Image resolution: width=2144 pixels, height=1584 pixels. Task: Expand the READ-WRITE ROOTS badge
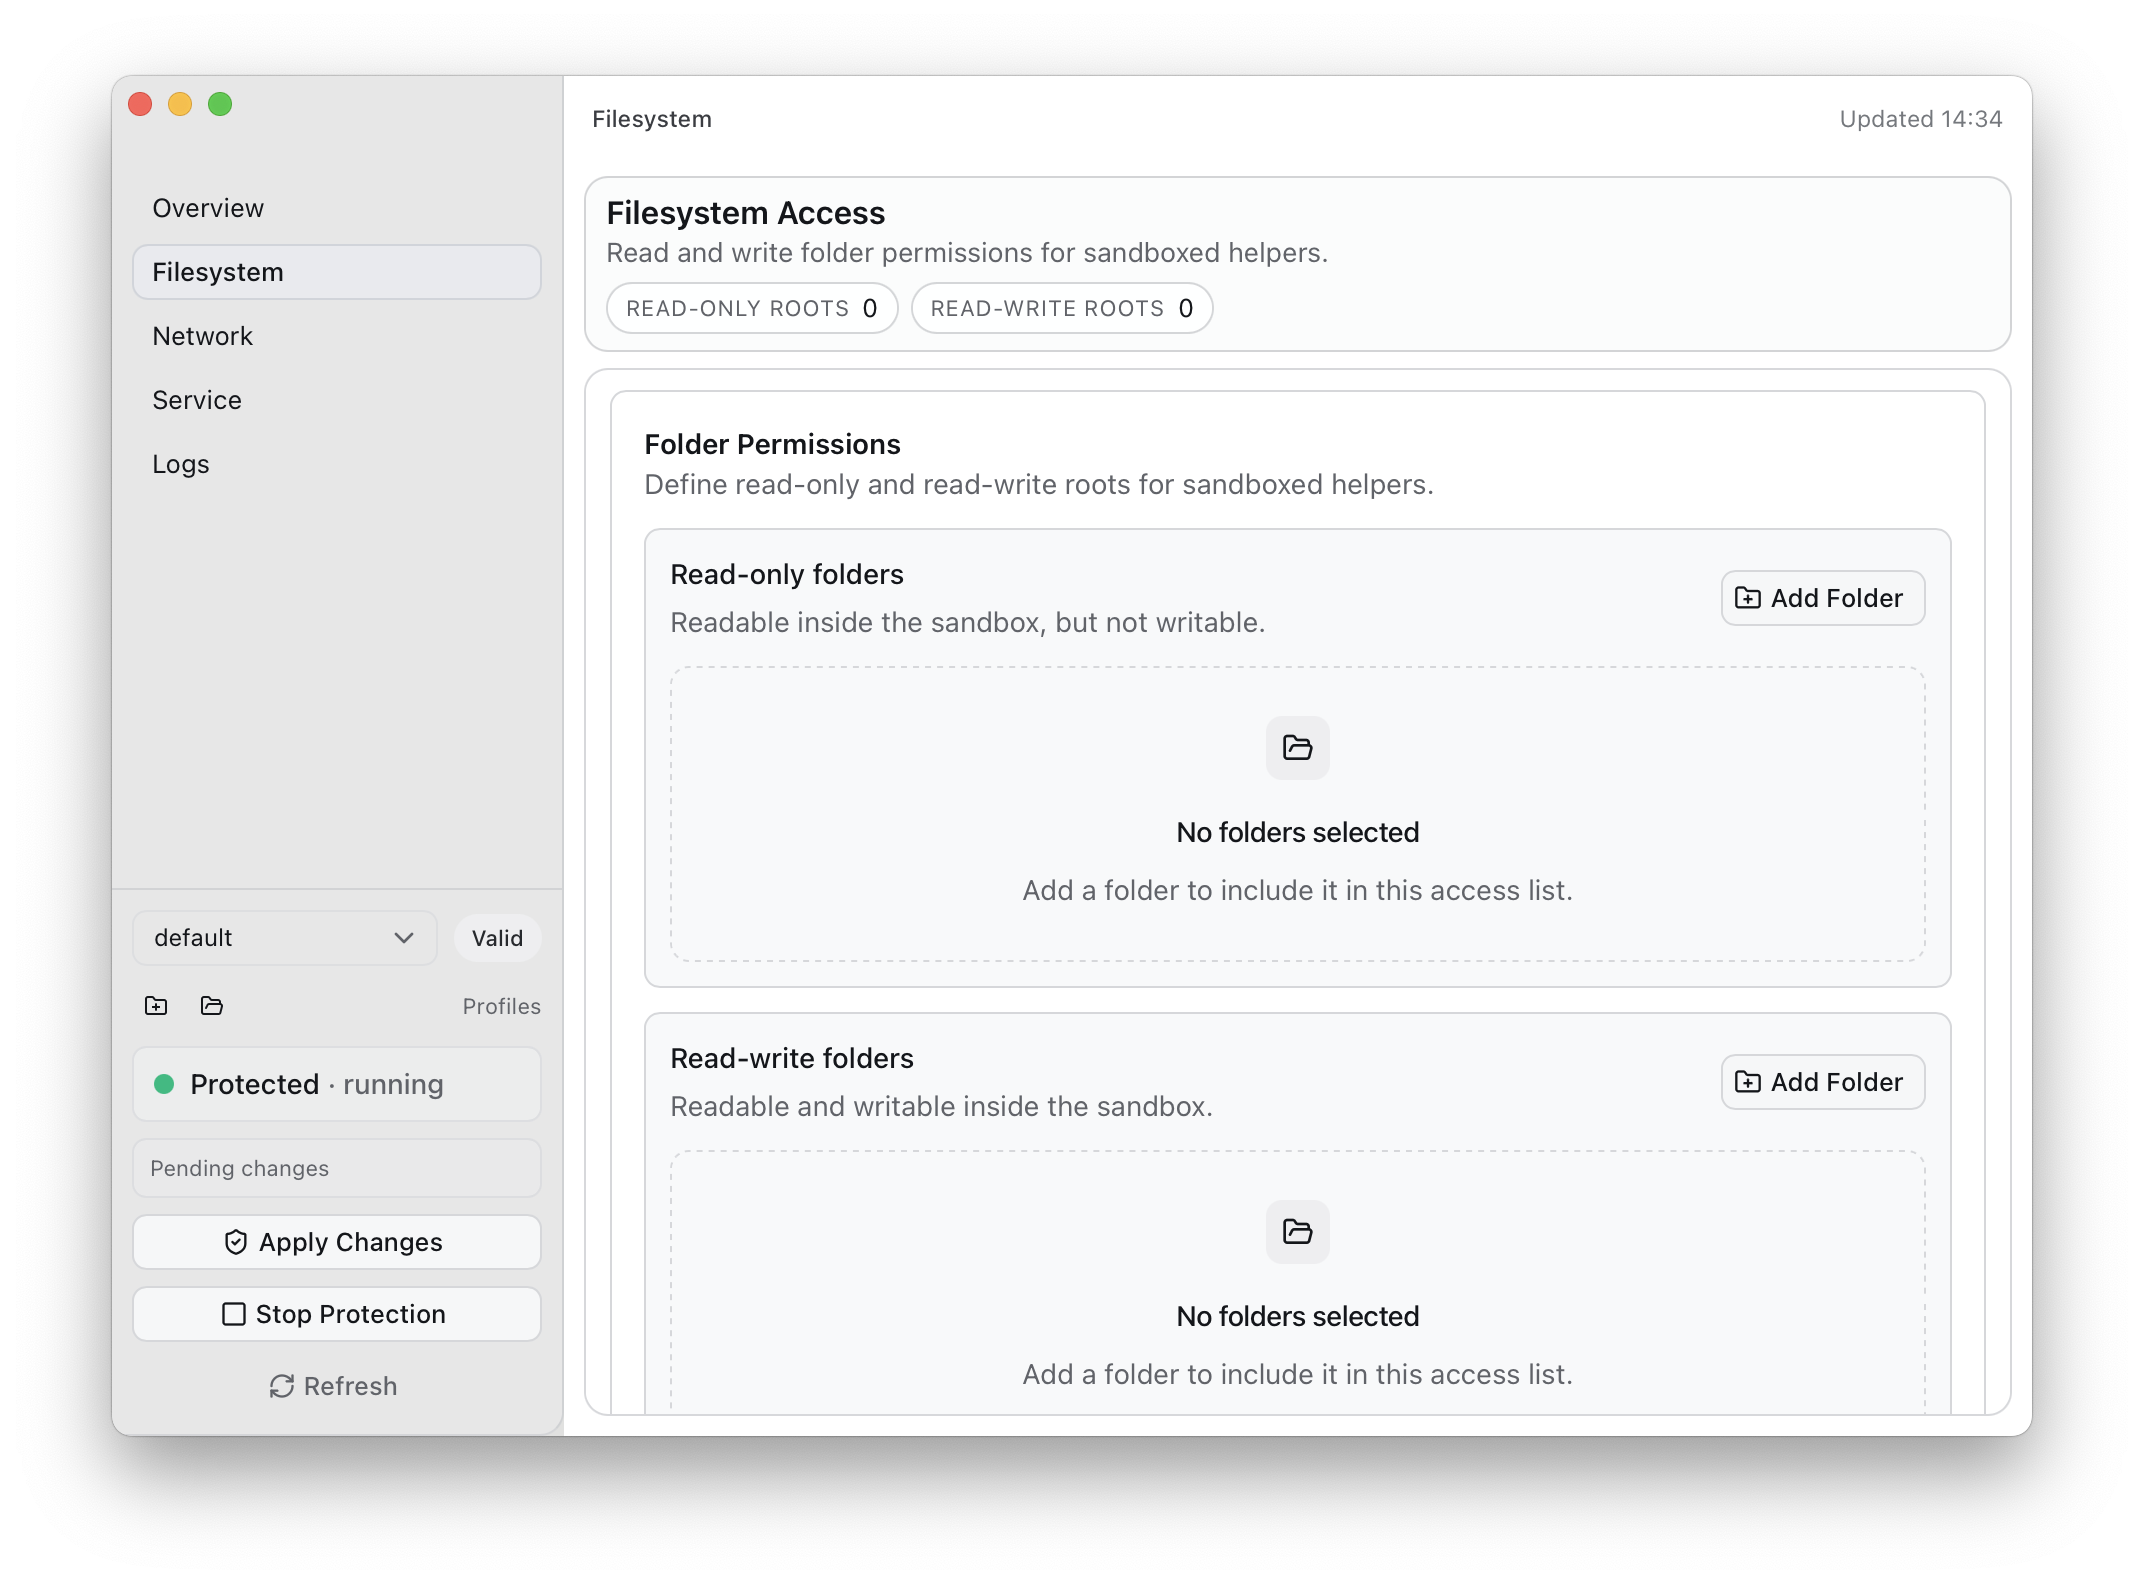tap(1061, 308)
